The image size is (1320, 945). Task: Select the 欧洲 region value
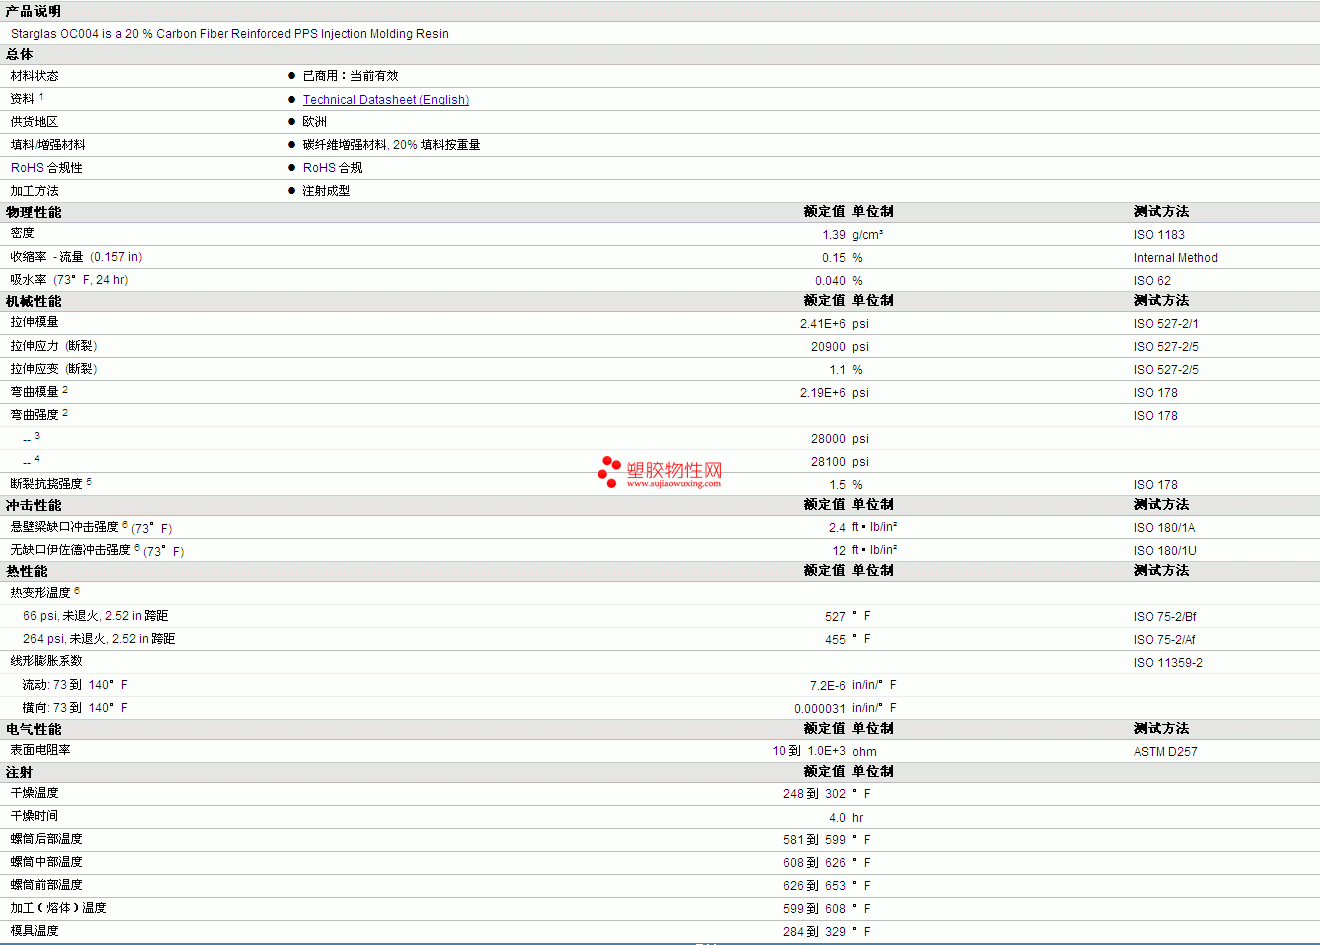(x=315, y=122)
